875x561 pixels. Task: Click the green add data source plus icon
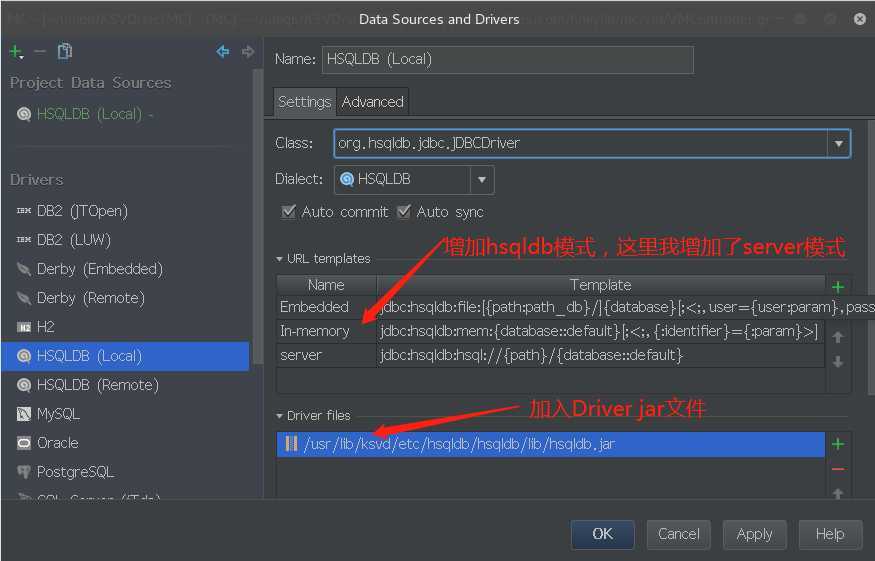point(16,52)
